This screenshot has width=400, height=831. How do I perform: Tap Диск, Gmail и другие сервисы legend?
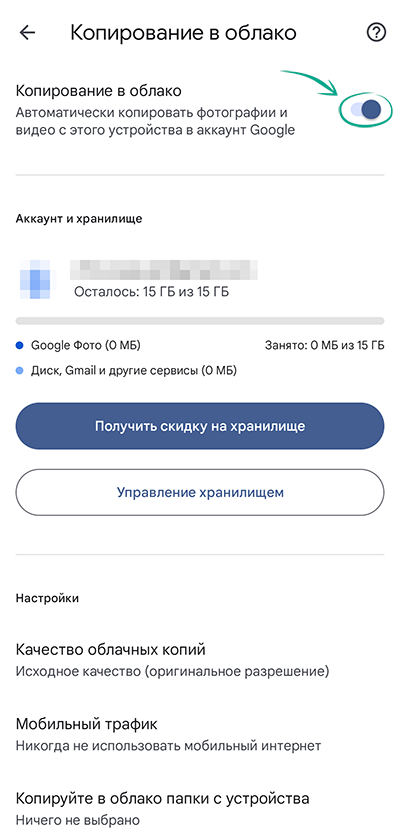pyautogui.click(x=134, y=371)
